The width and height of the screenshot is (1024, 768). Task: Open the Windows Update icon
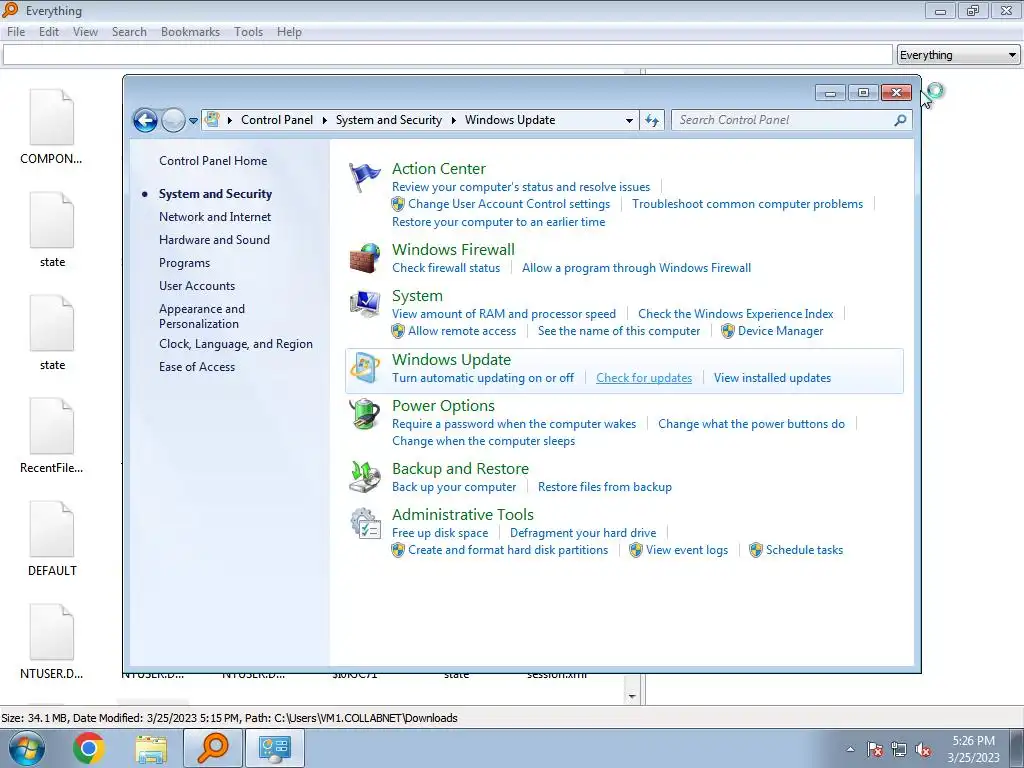click(x=364, y=368)
